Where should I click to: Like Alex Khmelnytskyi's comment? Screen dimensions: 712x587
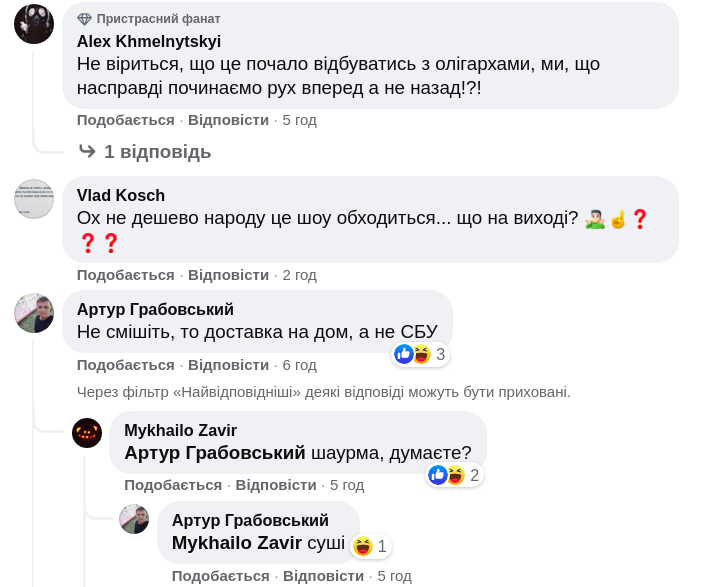click(126, 120)
